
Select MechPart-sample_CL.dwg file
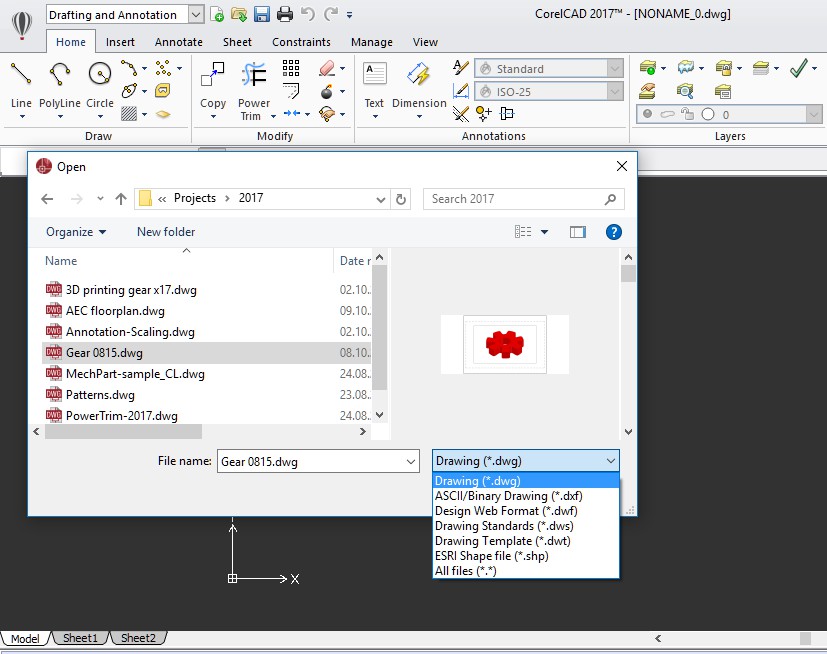pos(206,374)
